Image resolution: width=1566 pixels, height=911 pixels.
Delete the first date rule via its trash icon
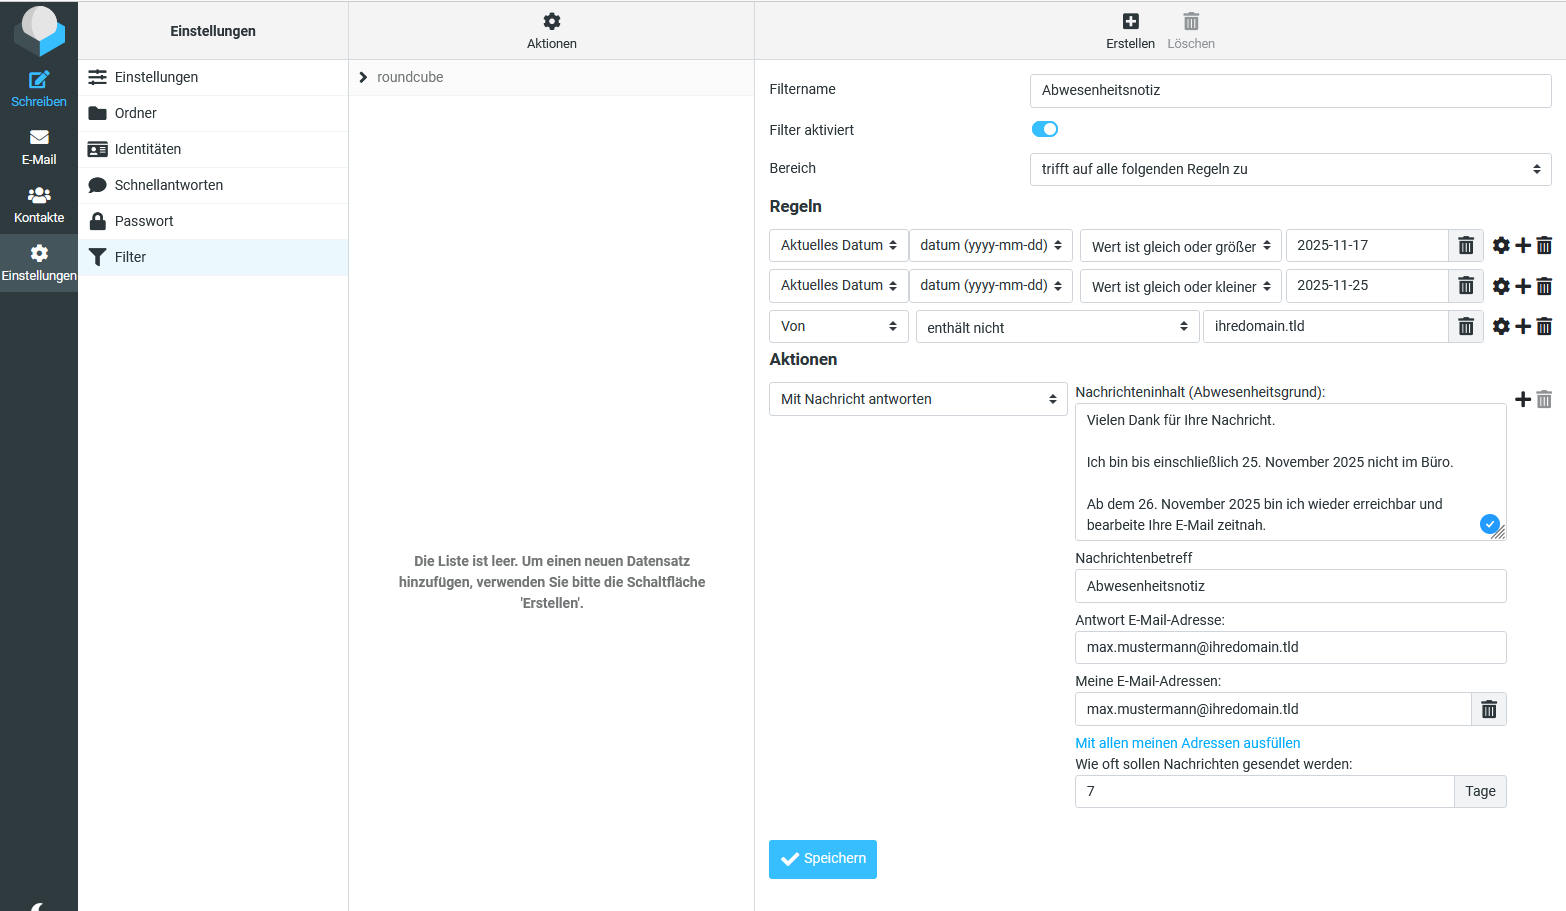1466,245
